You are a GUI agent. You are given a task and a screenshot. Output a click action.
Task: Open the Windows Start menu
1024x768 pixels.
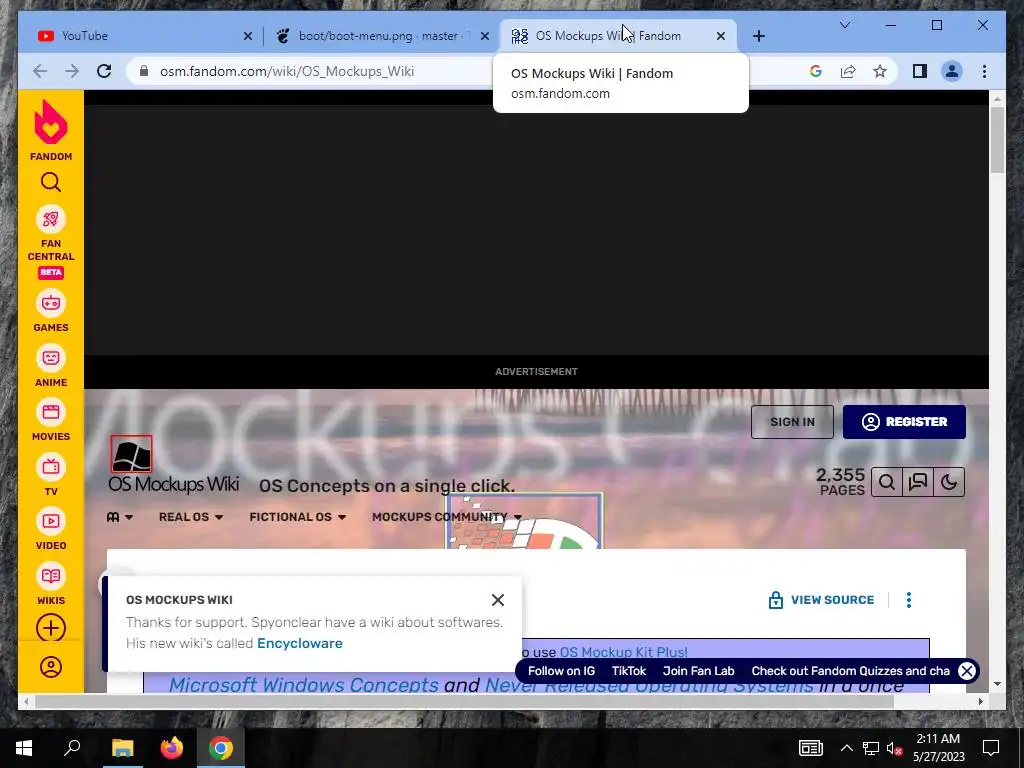point(24,748)
